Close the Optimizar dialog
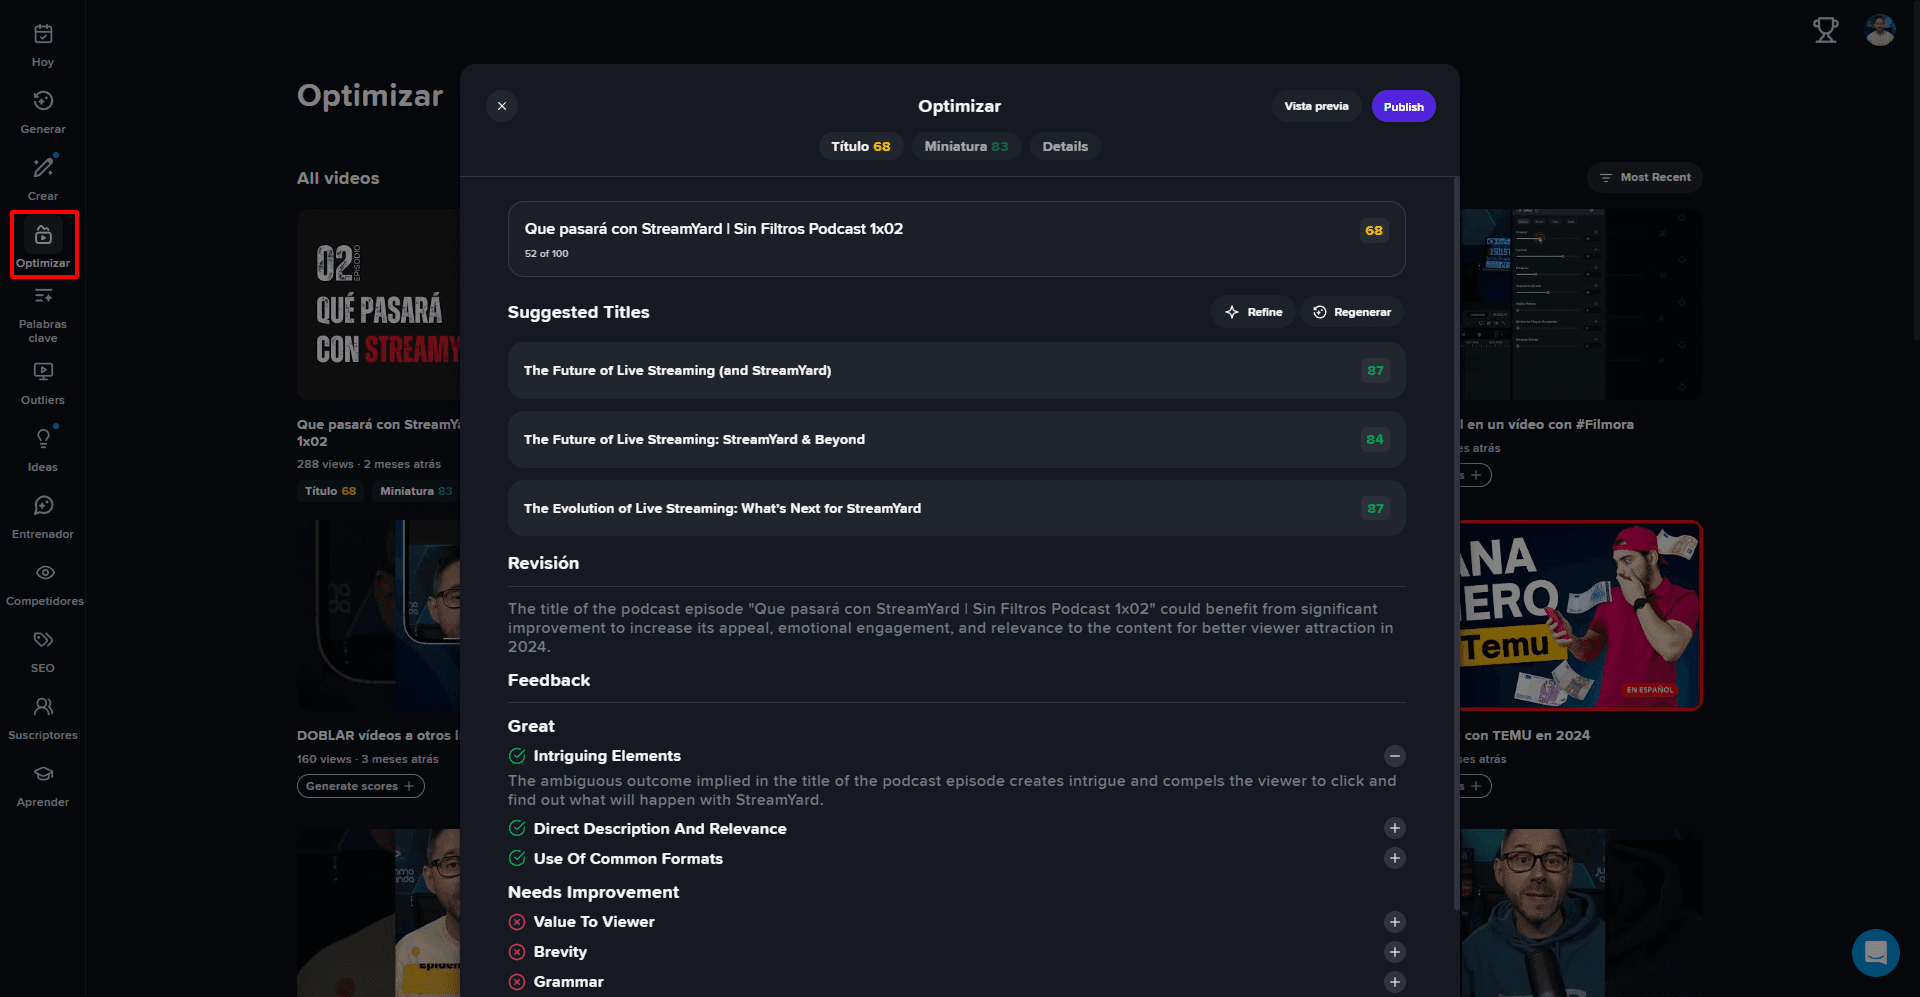 pyautogui.click(x=502, y=106)
